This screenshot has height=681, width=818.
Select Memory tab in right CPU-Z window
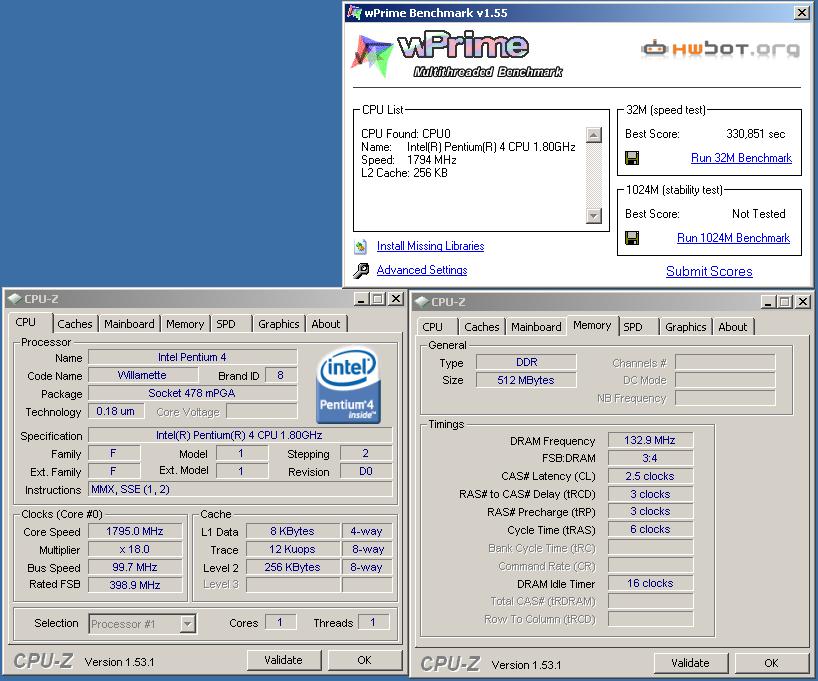[592, 326]
